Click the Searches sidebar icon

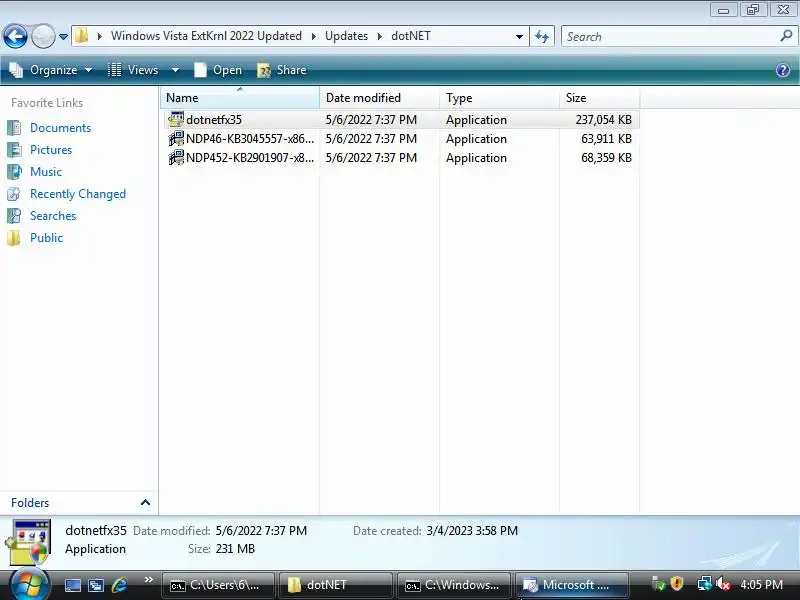[x=14, y=215]
